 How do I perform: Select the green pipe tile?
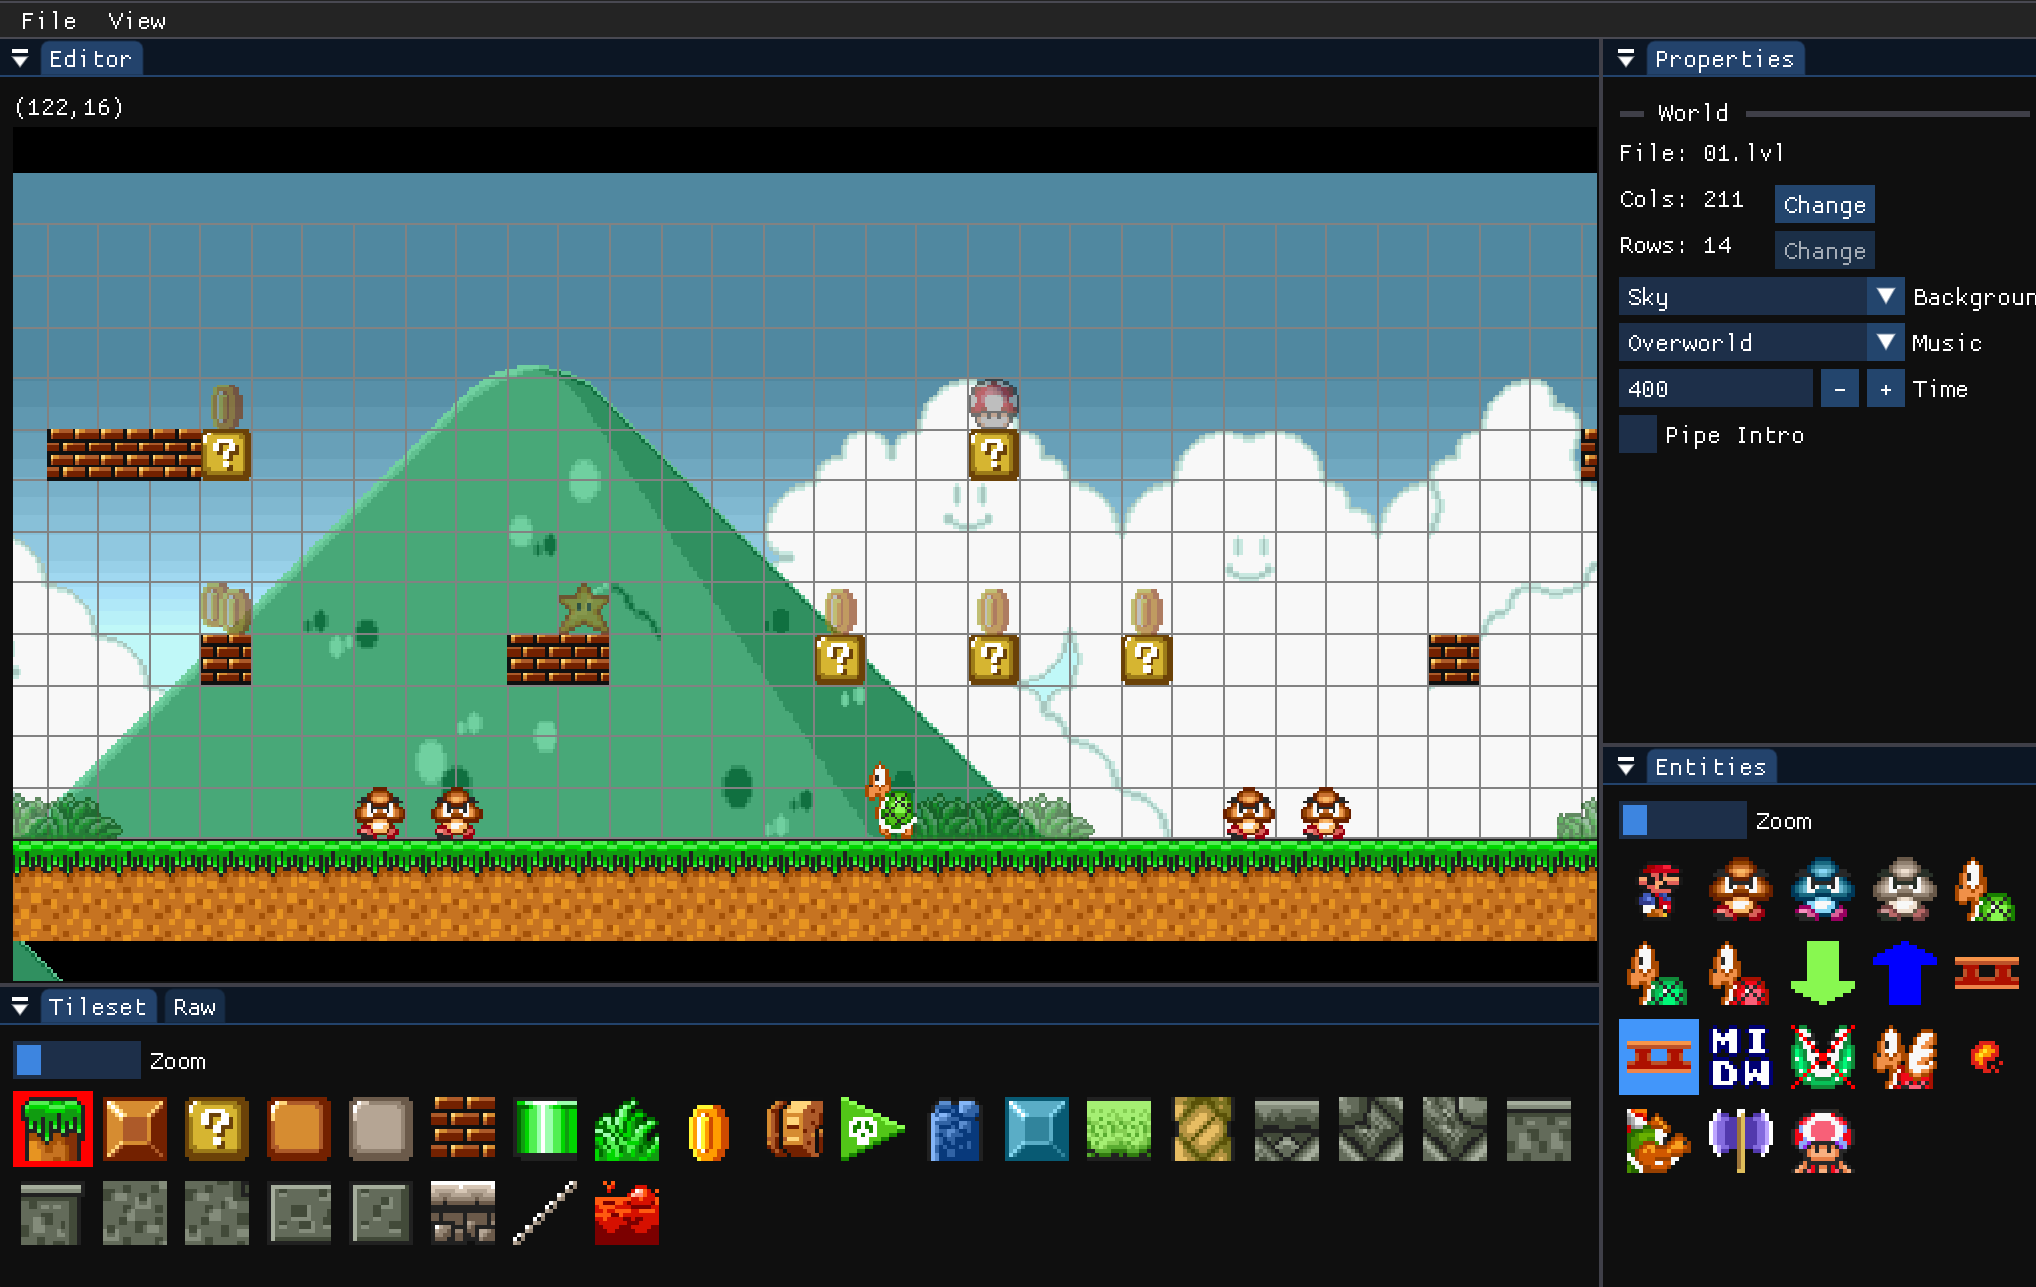545,1129
